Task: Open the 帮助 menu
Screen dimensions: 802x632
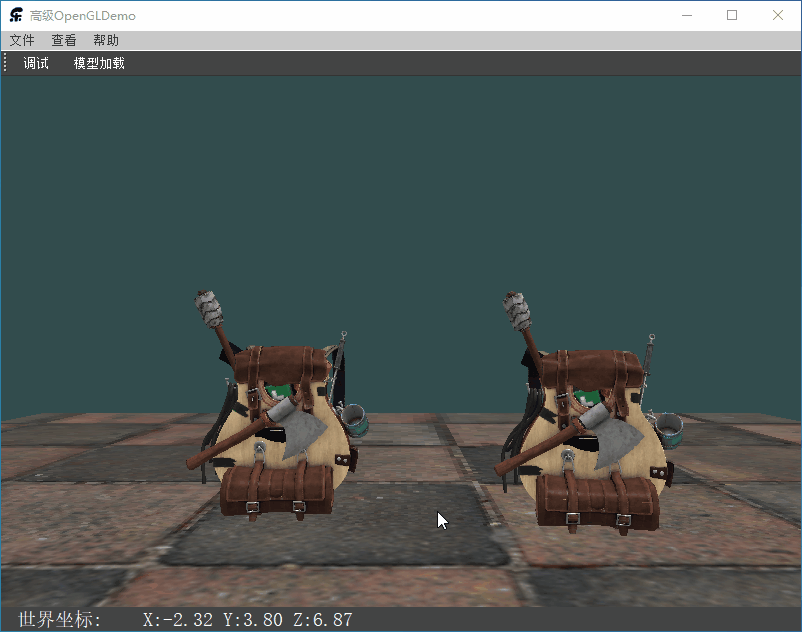Action: coord(106,40)
